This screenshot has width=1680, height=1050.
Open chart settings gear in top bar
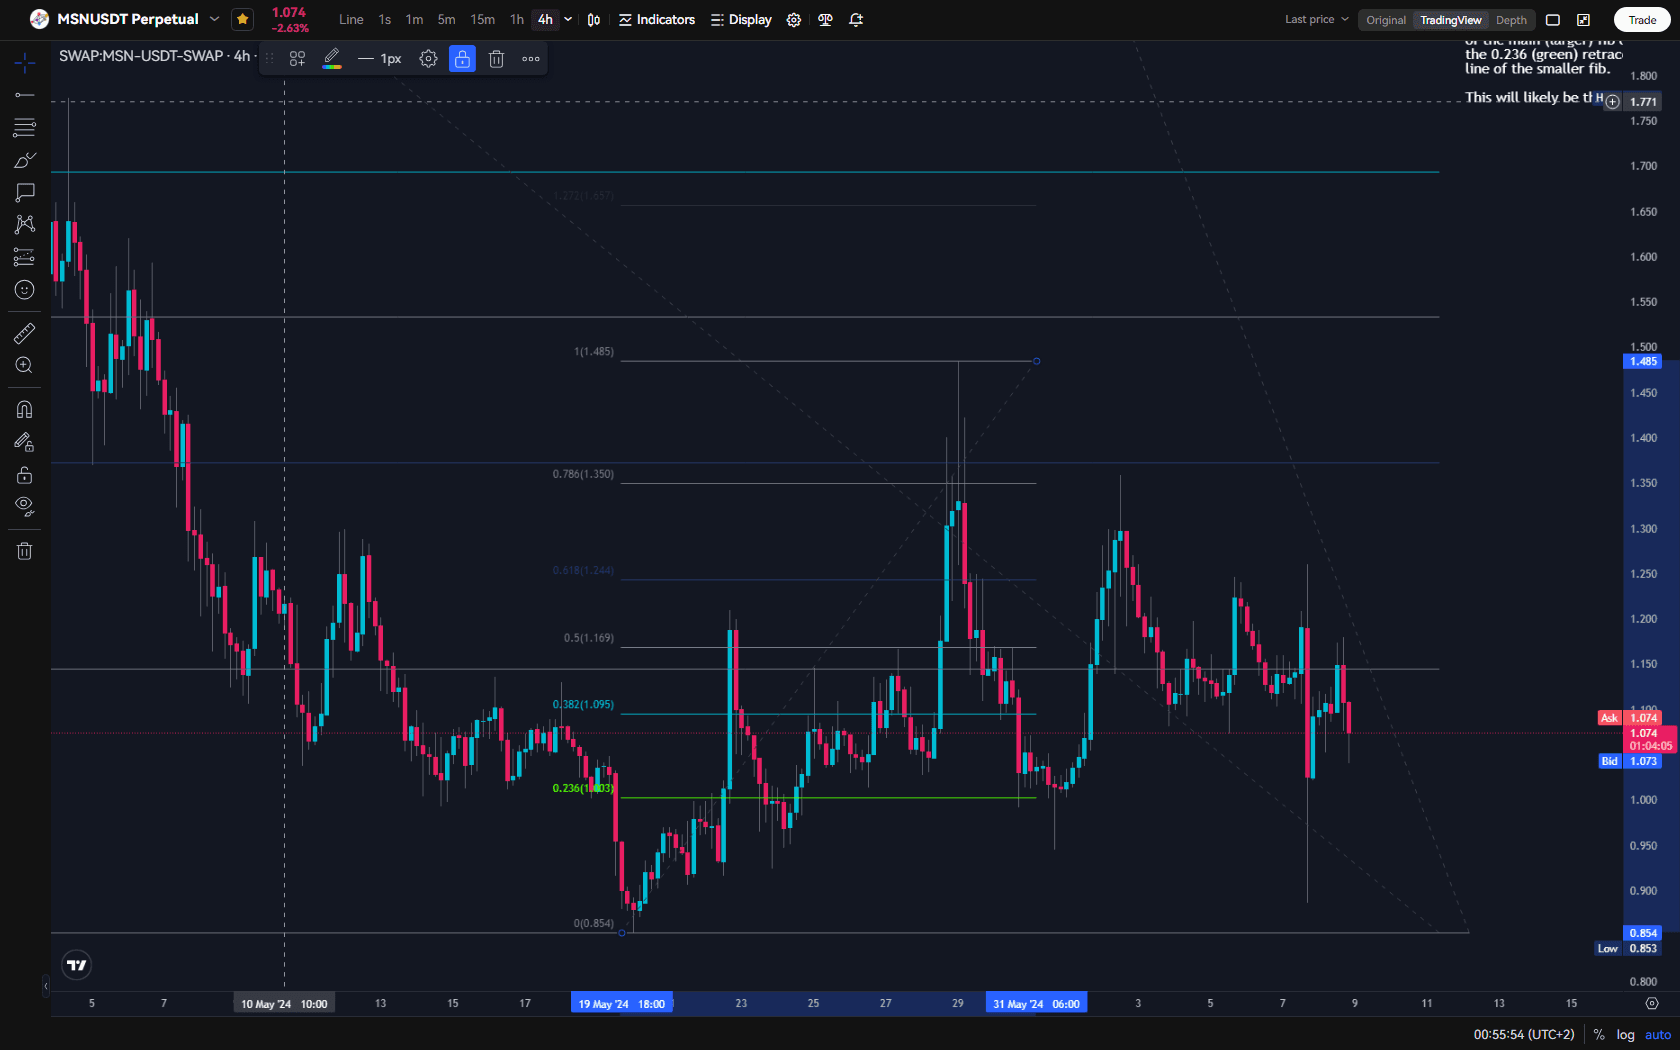(794, 20)
